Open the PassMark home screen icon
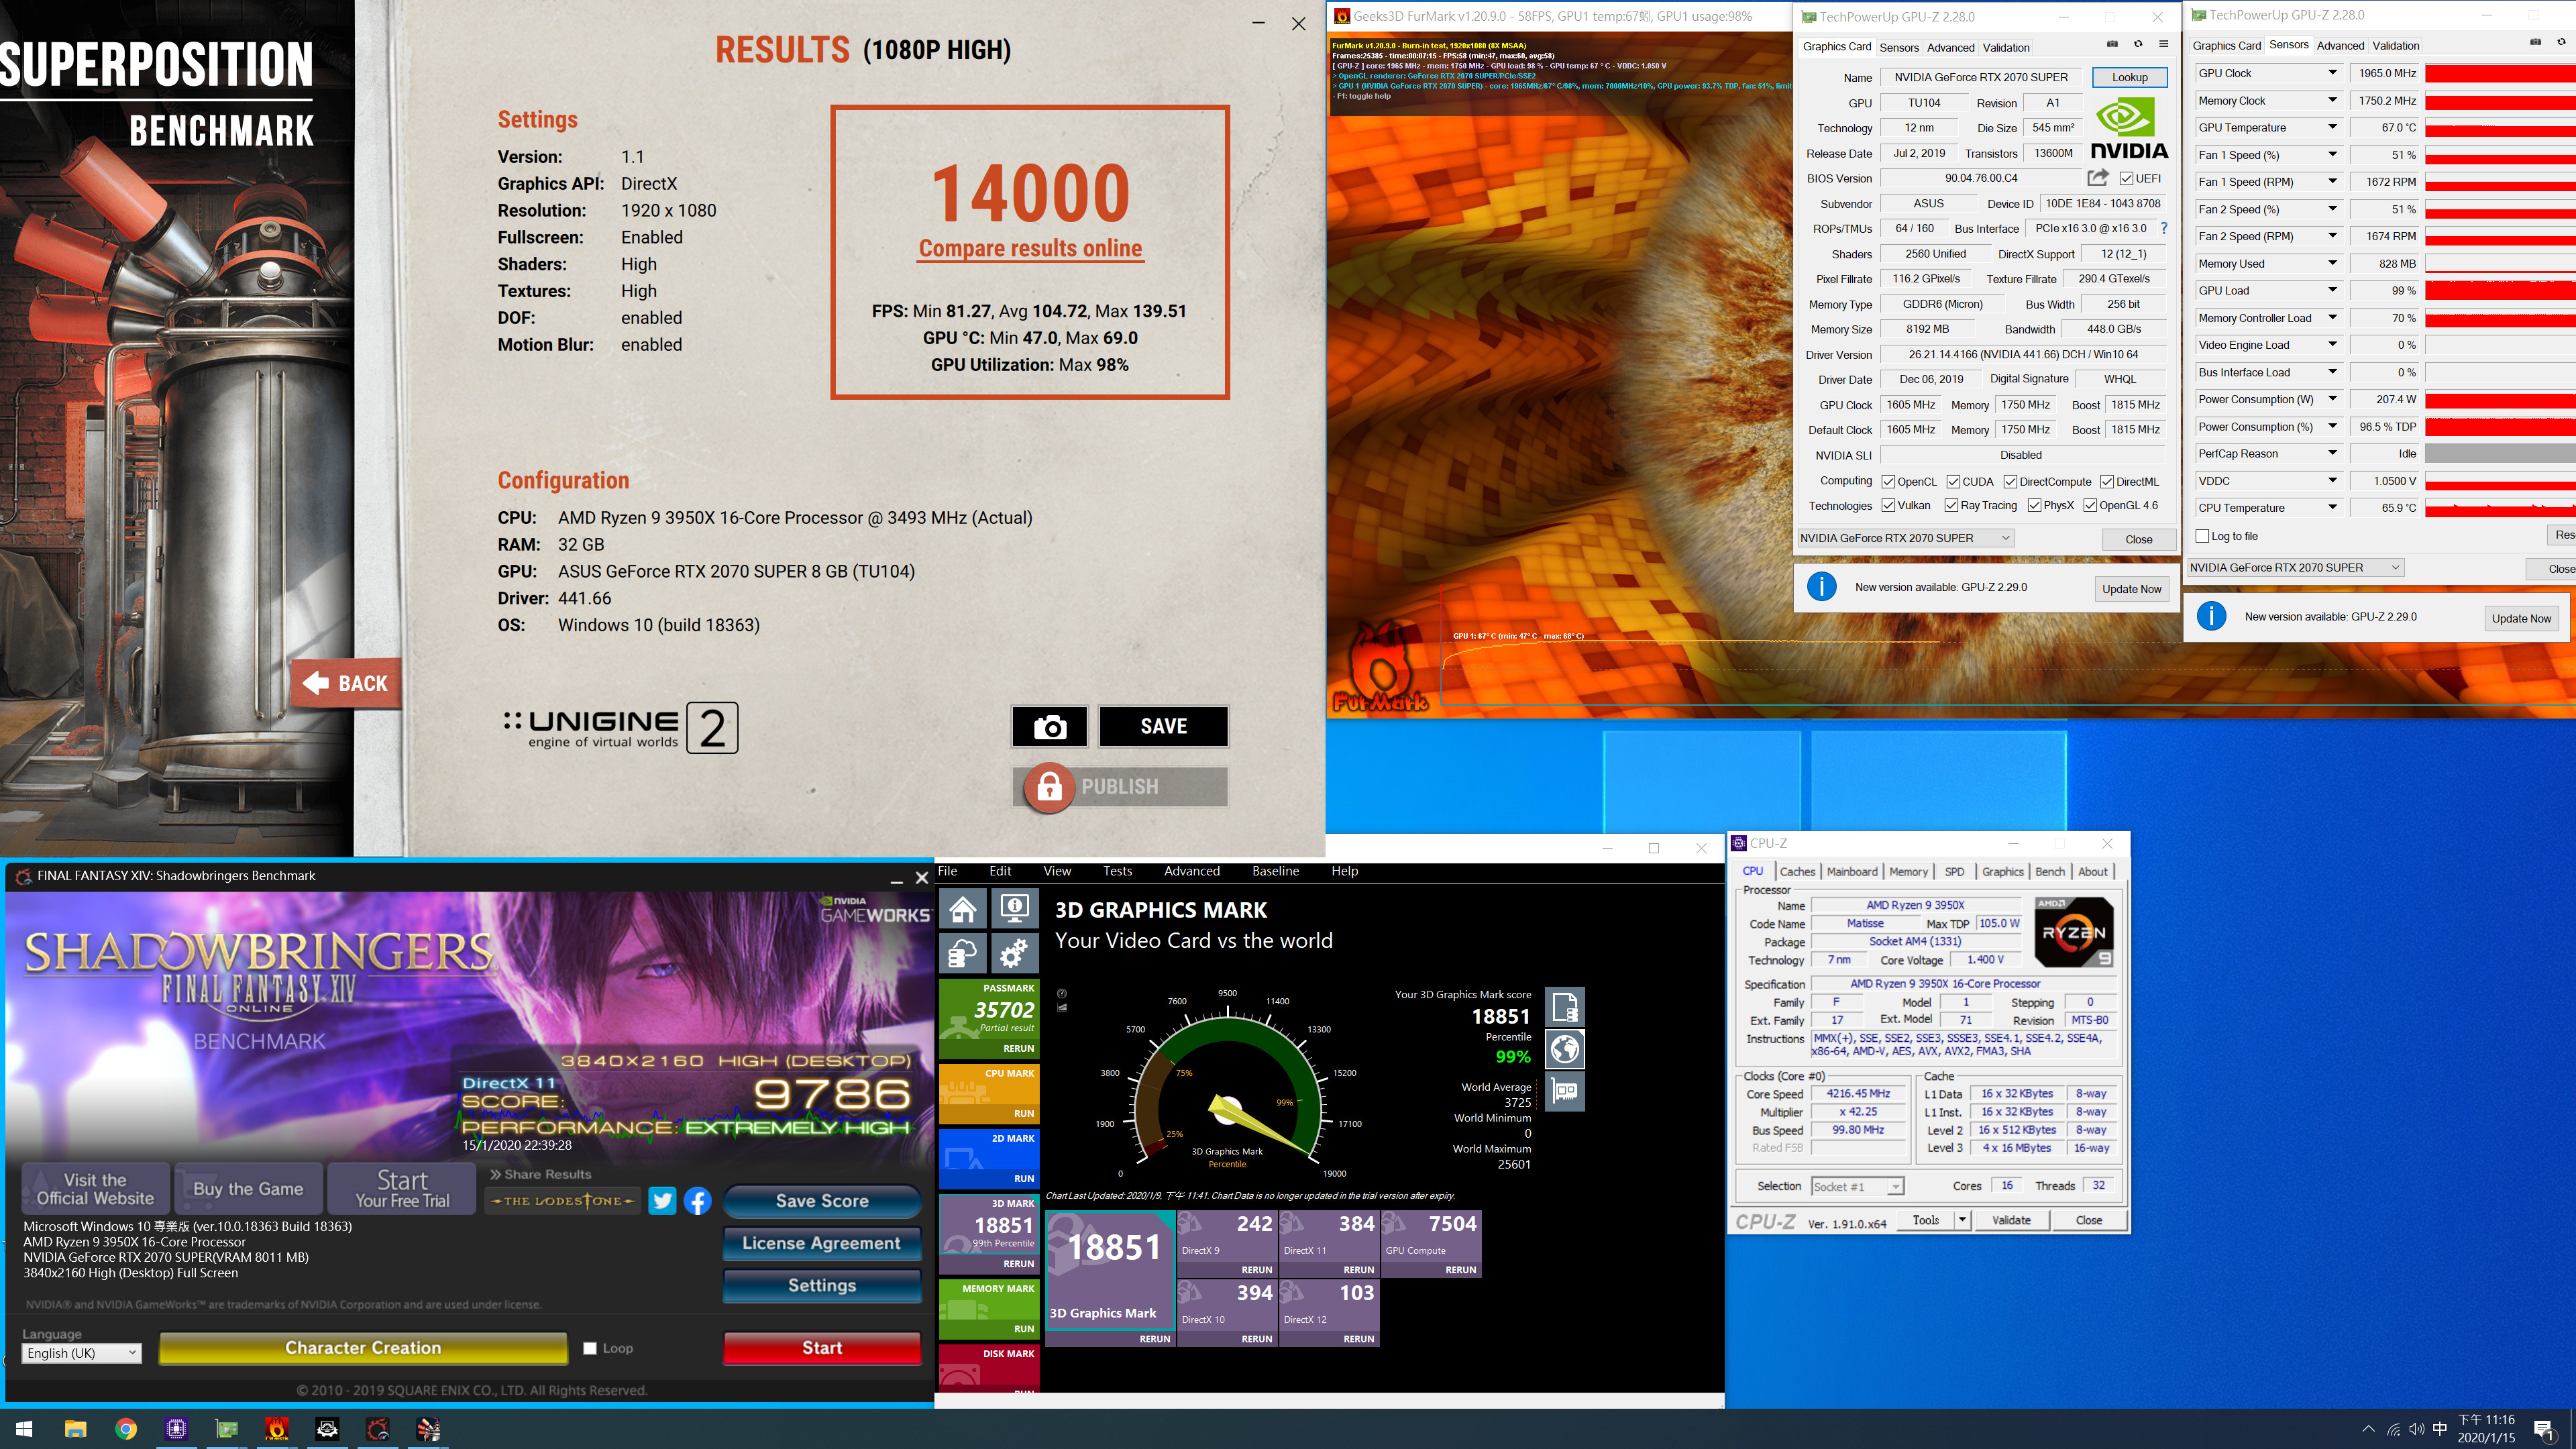Screen dimensions: 2576x1449 (x=963, y=909)
